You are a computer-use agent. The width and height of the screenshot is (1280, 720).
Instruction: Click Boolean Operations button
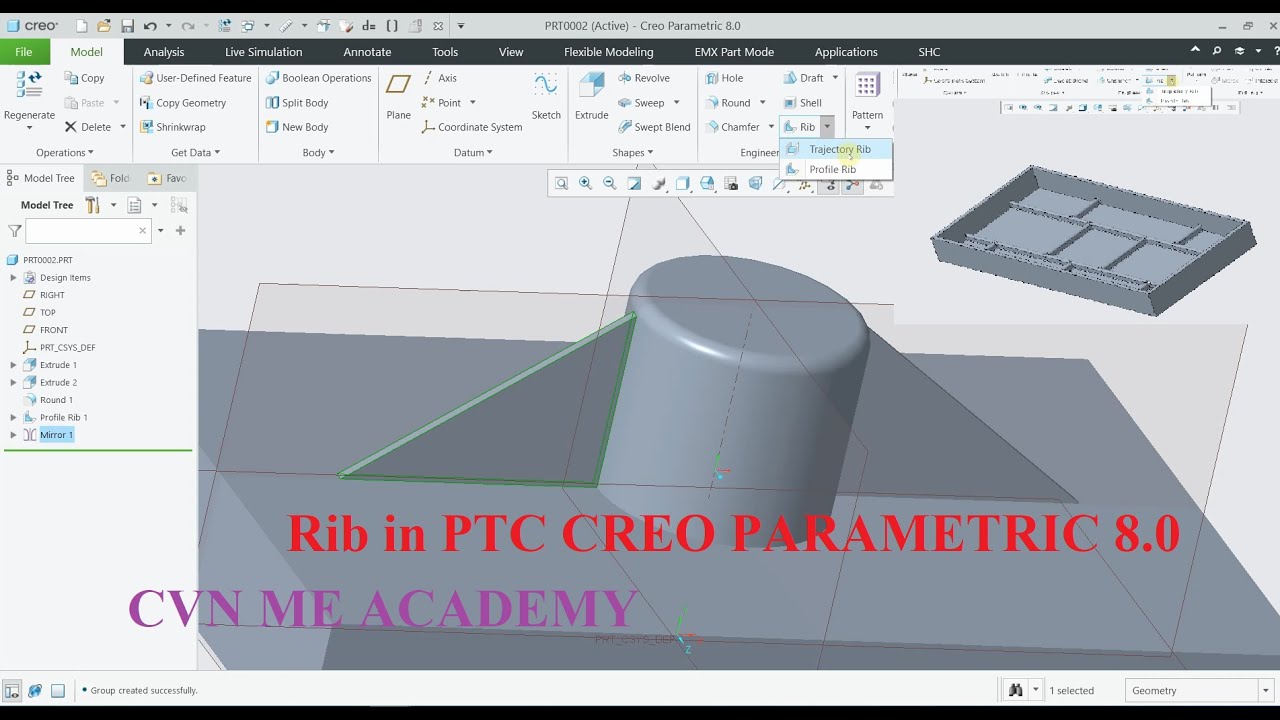319,78
